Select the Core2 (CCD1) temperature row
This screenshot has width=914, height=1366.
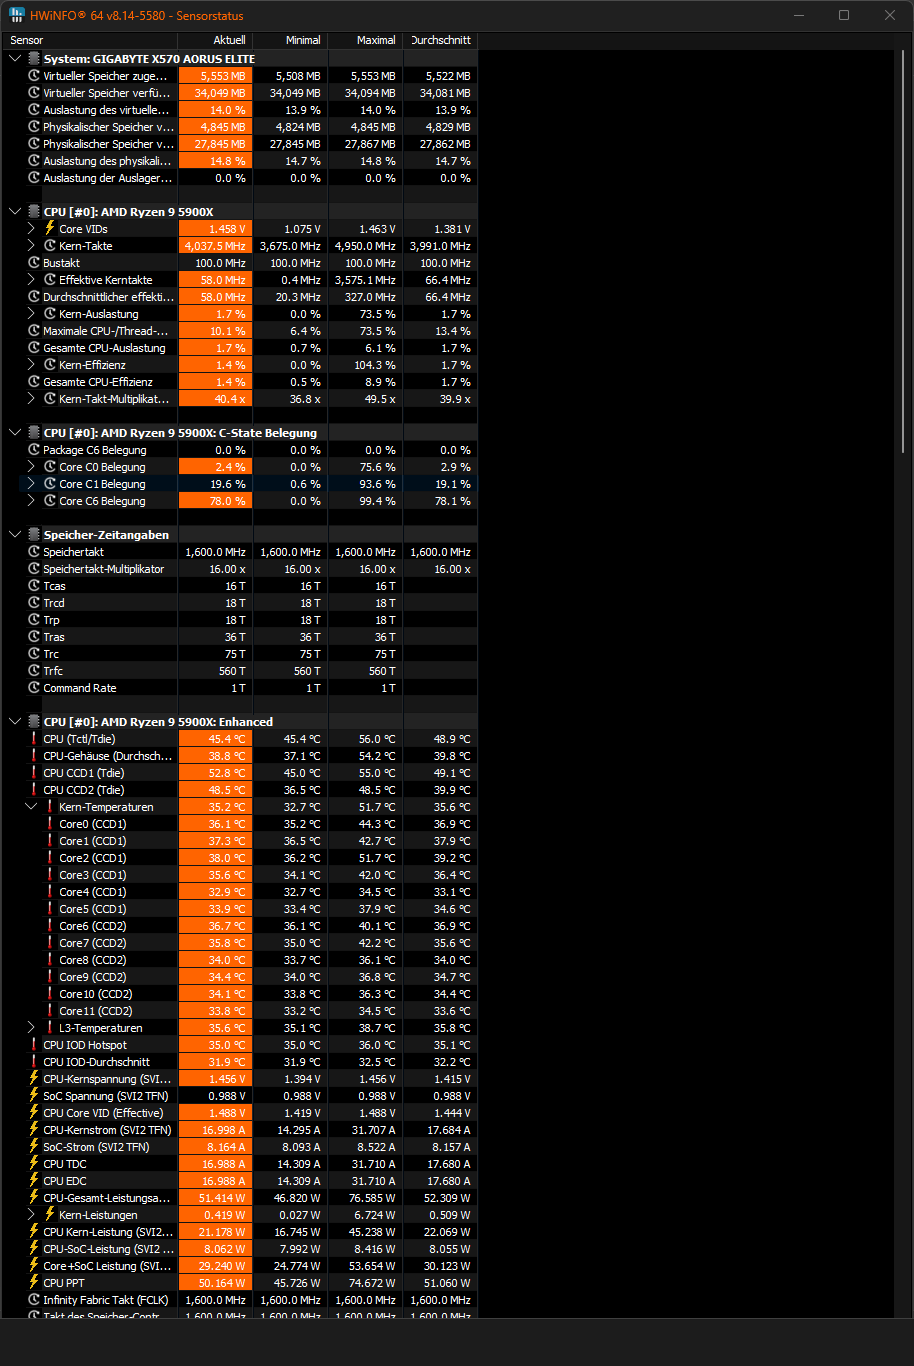[x=239, y=858]
